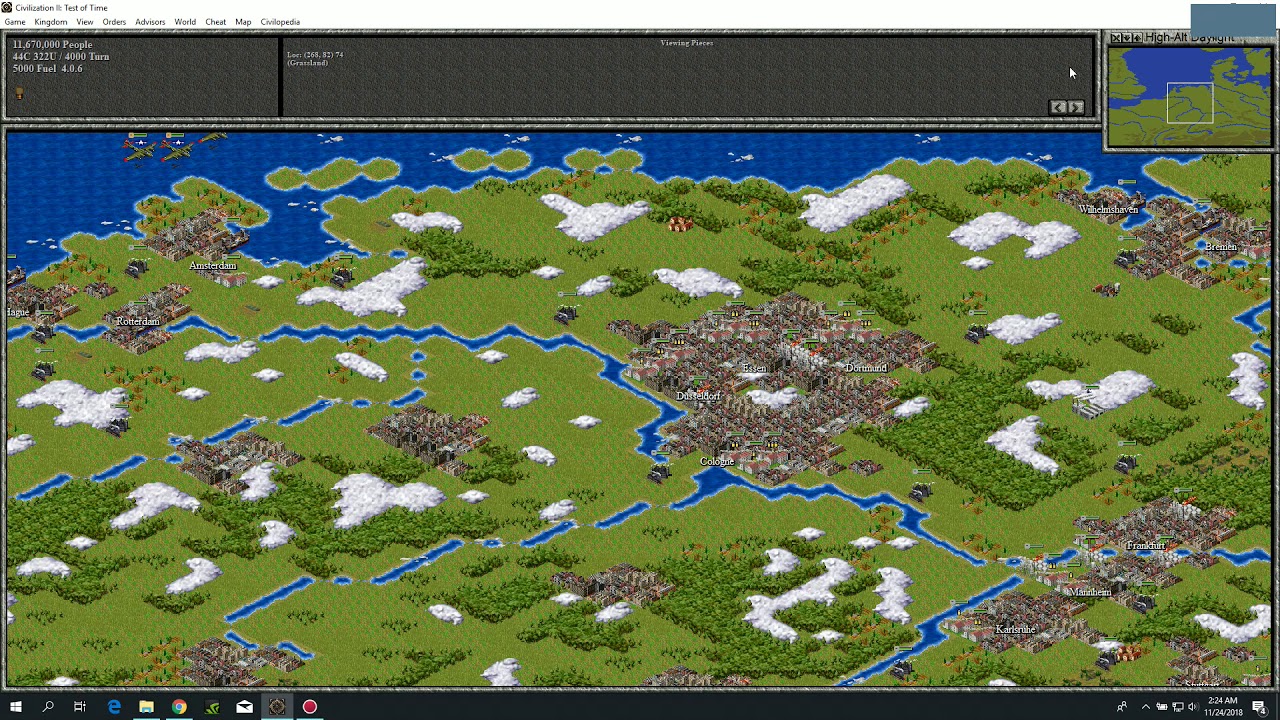Open the Civilopedia menu

click(280, 22)
